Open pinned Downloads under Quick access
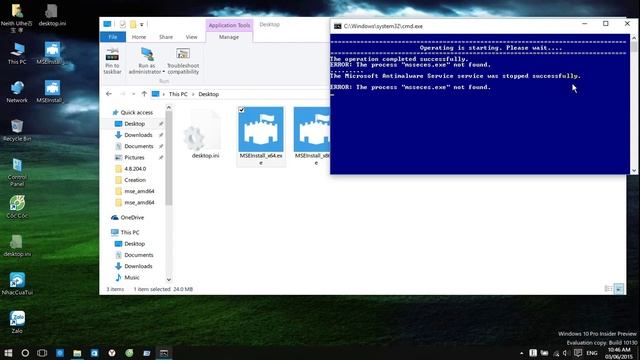 tap(138, 135)
